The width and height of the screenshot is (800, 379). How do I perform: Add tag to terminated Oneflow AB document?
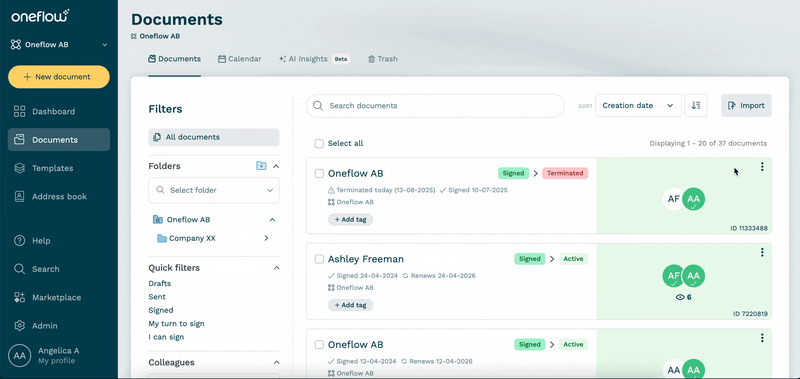click(x=351, y=219)
